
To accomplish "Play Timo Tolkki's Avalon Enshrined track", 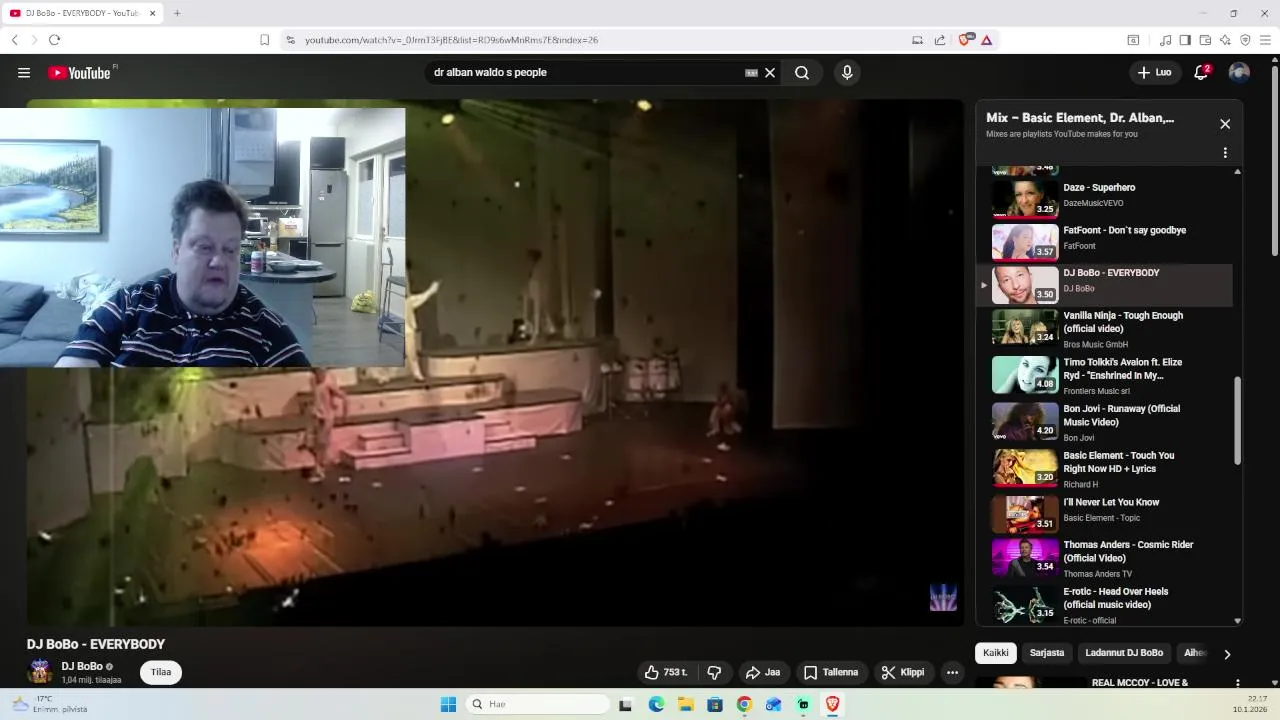I will coord(1105,375).
